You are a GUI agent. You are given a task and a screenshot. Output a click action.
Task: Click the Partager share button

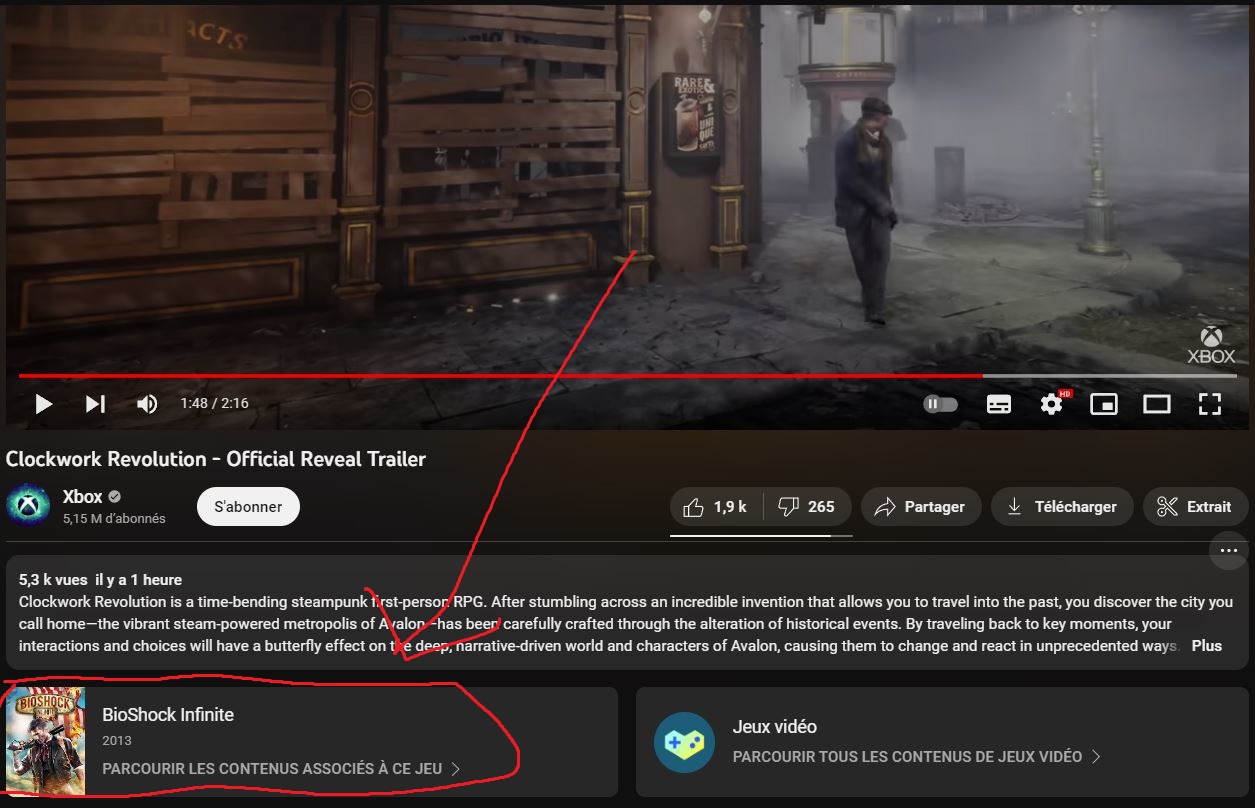(920, 507)
